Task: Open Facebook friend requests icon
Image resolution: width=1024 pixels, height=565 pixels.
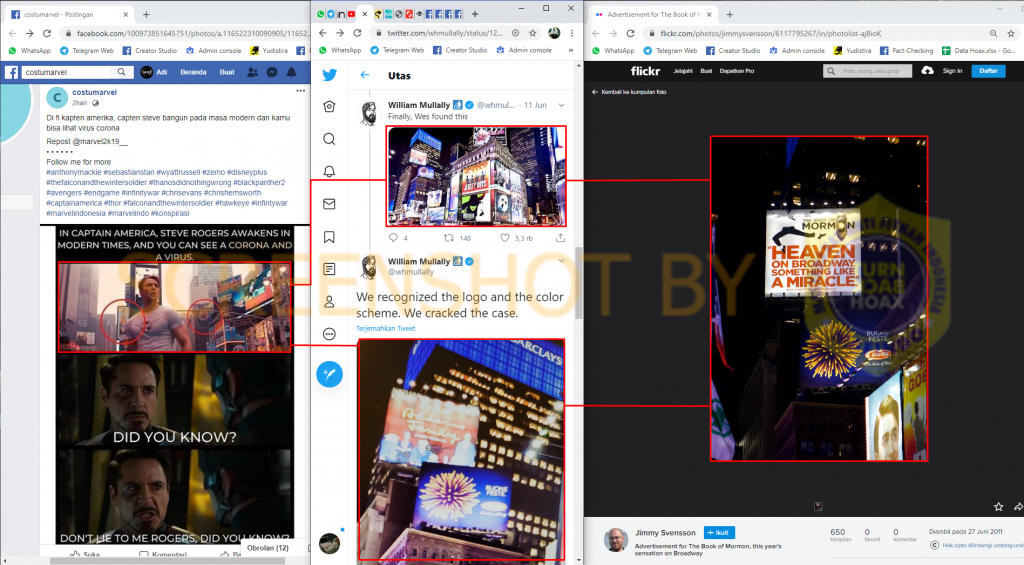Action: click(252, 72)
